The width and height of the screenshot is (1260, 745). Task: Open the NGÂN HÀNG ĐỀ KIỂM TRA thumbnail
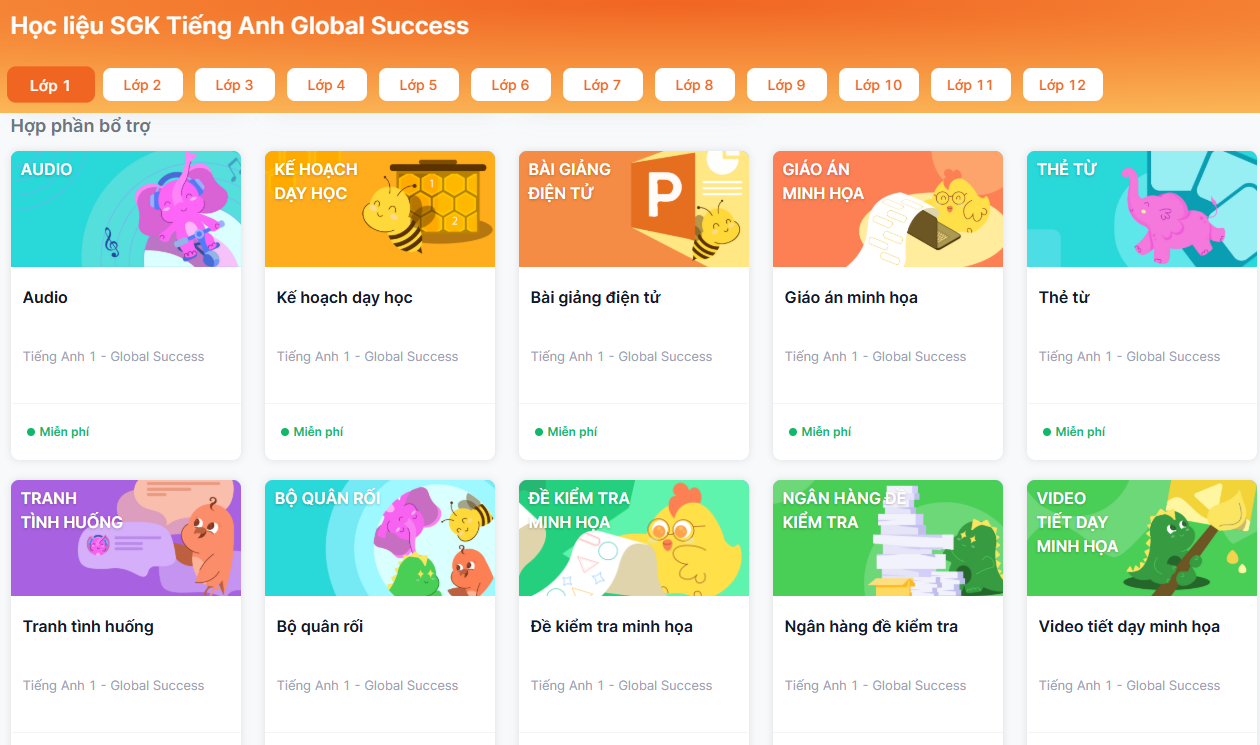click(x=888, y=538)
